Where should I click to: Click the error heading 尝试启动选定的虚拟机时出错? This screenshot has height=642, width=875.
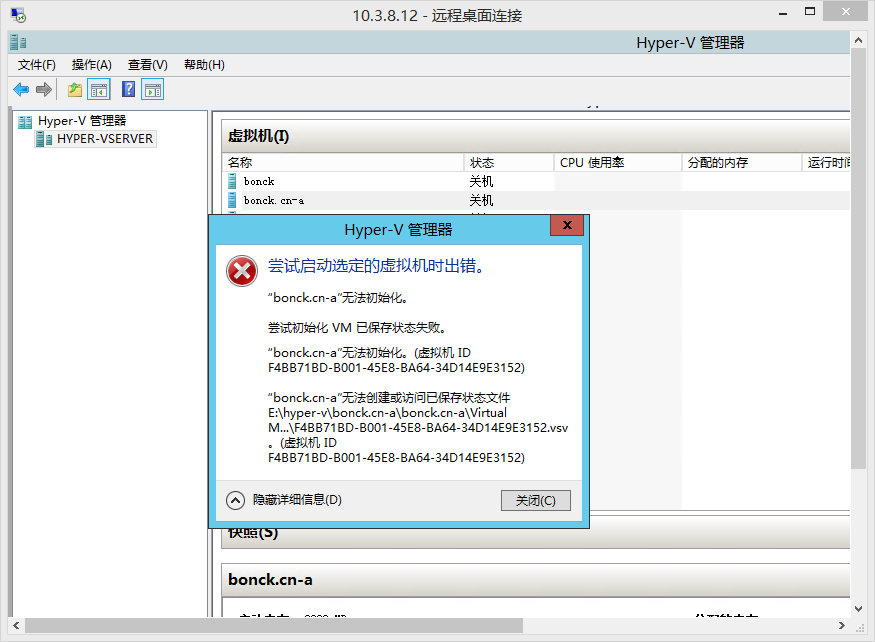376,266
